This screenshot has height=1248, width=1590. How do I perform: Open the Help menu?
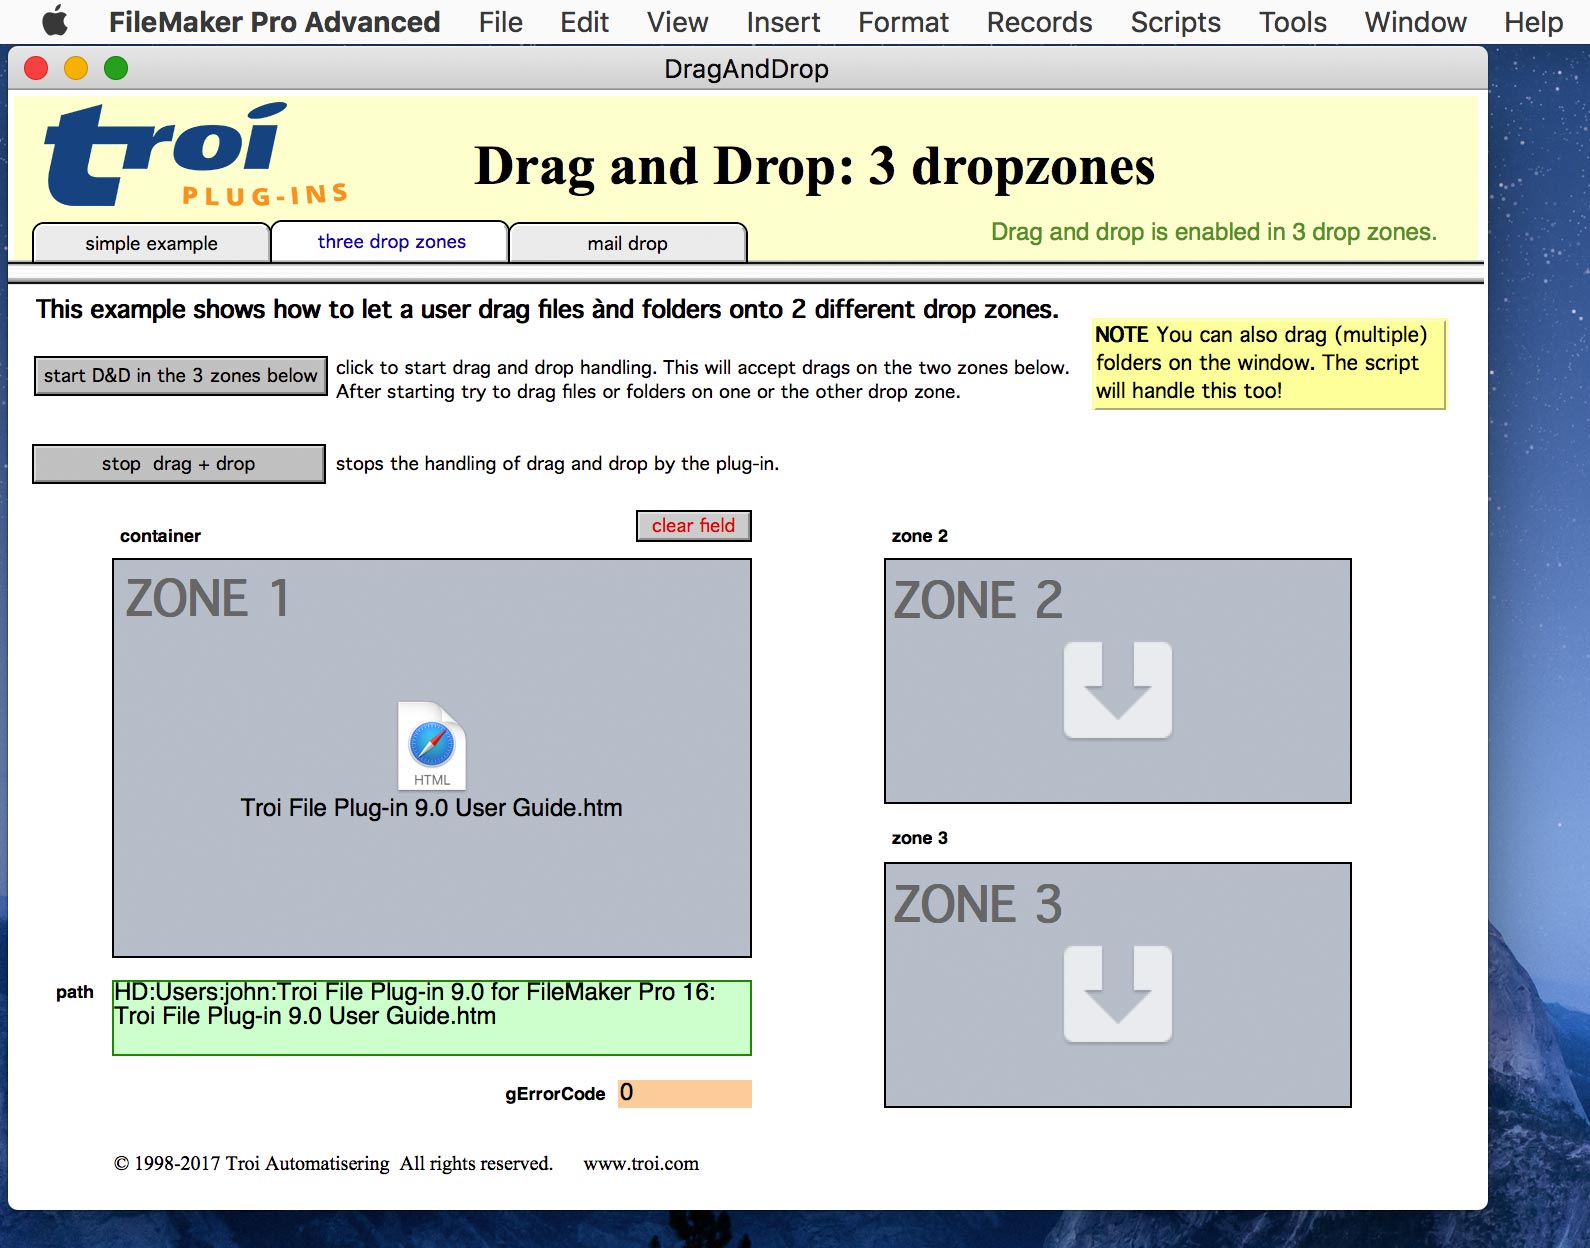[x=1533, y=22]
